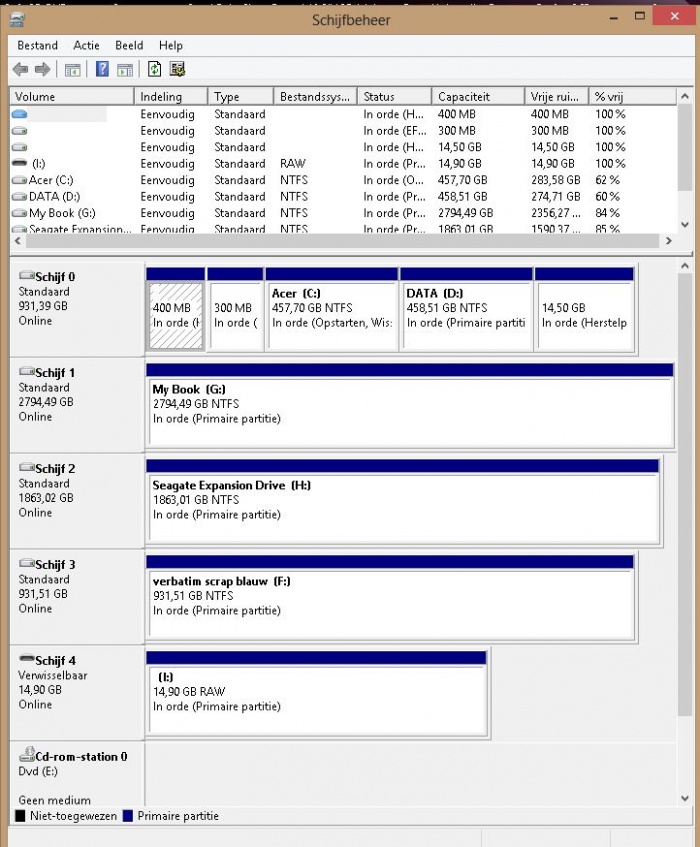Open the disk settings properties toolbar icon
The image size is (700, 847).
coord(177,69)
